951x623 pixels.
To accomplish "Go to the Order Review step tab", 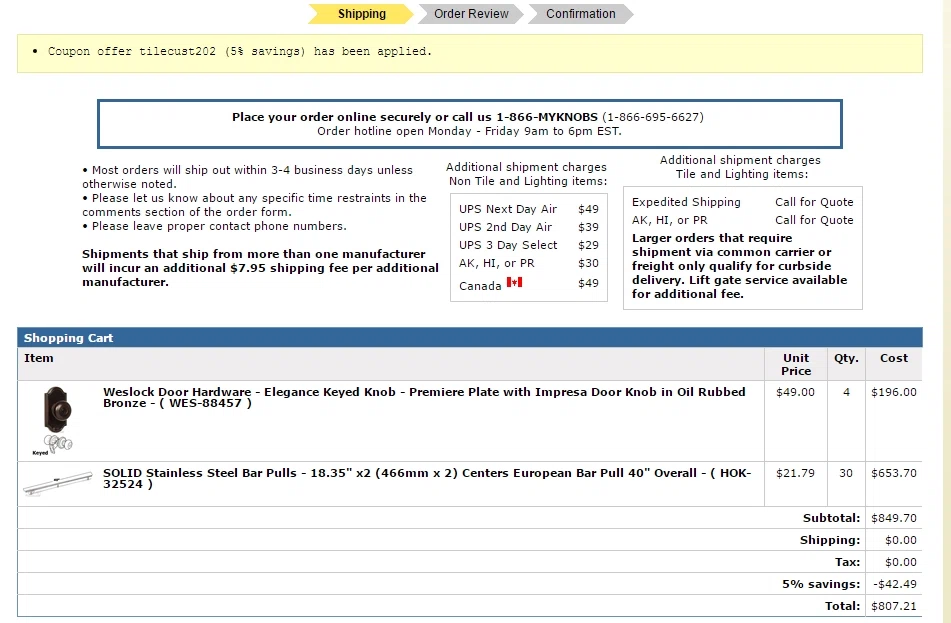I will (x=471, y=14).
